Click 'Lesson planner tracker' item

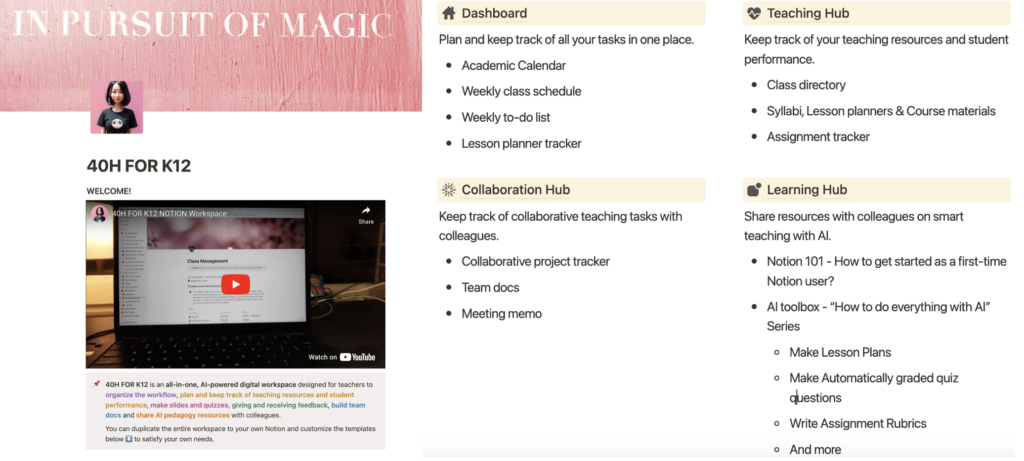(521, 144)
